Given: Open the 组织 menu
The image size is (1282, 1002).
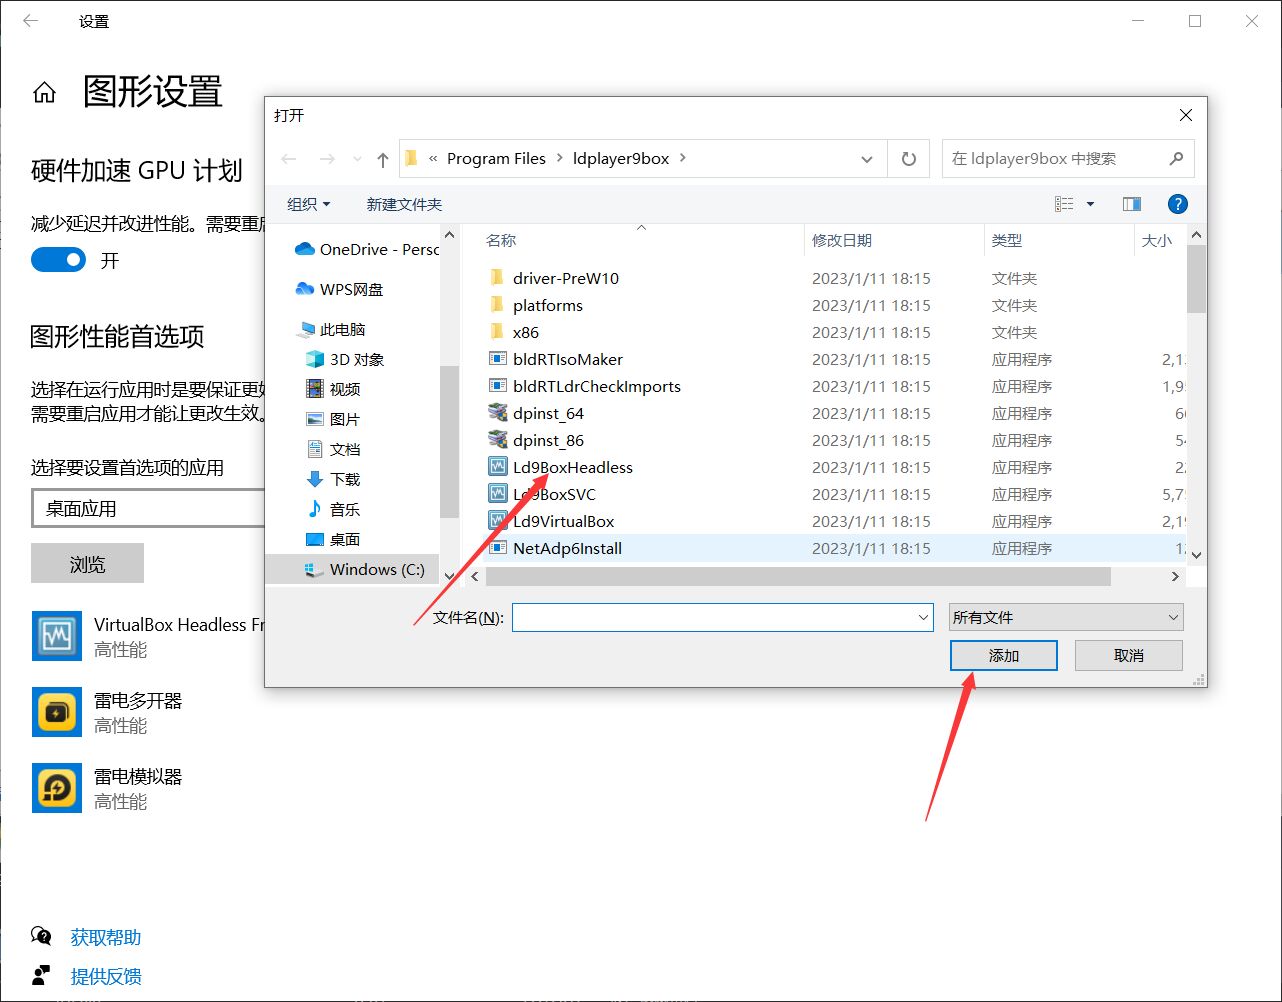Looking at the screenshot, I should (308, 204).
